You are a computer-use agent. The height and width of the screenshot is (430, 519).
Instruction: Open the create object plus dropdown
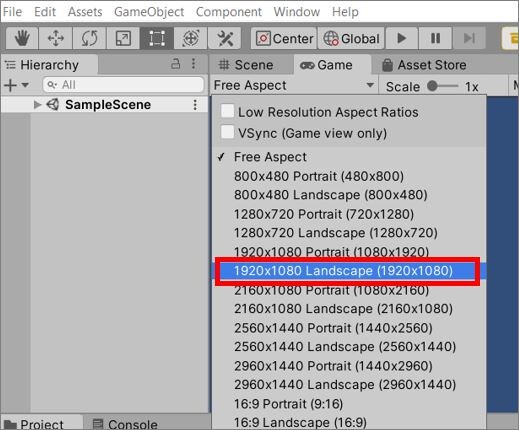click(16, 85)
